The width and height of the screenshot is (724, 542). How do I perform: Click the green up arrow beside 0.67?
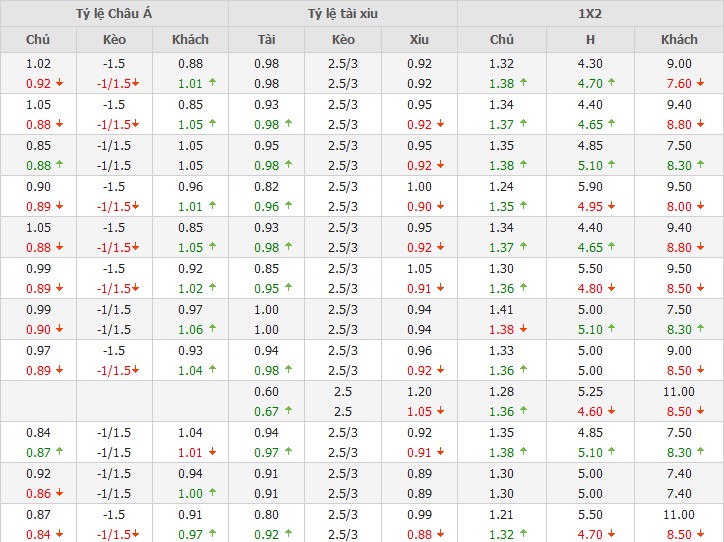coord(288,412)
